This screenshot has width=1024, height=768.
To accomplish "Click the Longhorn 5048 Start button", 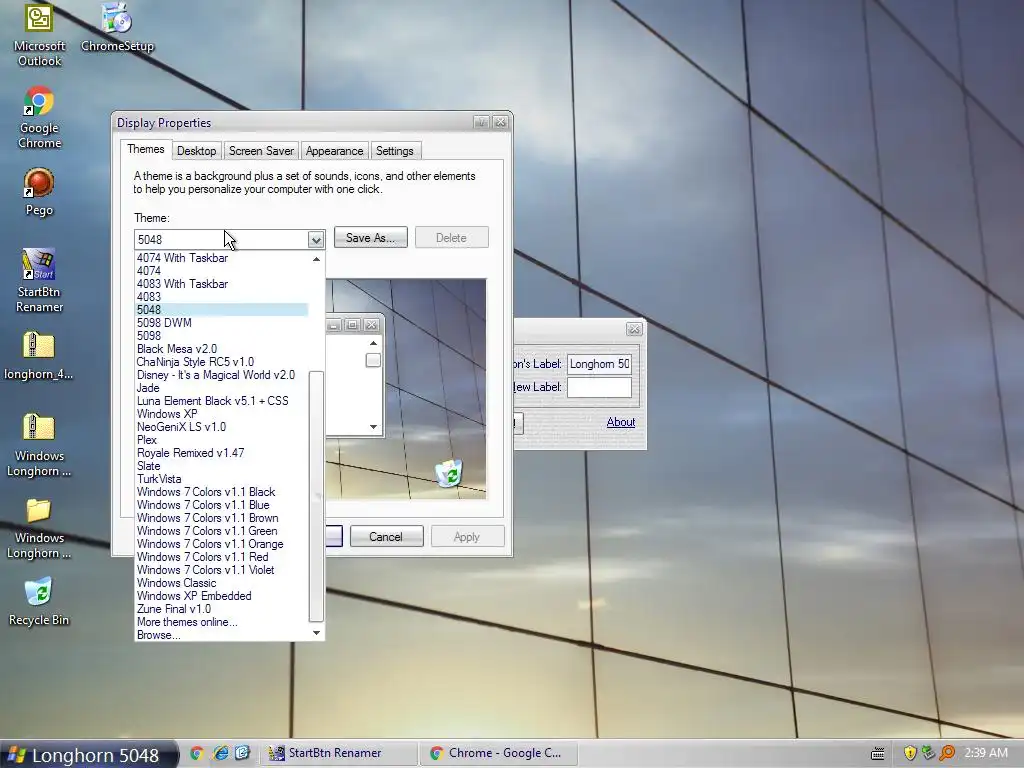I will coord(88,755).
